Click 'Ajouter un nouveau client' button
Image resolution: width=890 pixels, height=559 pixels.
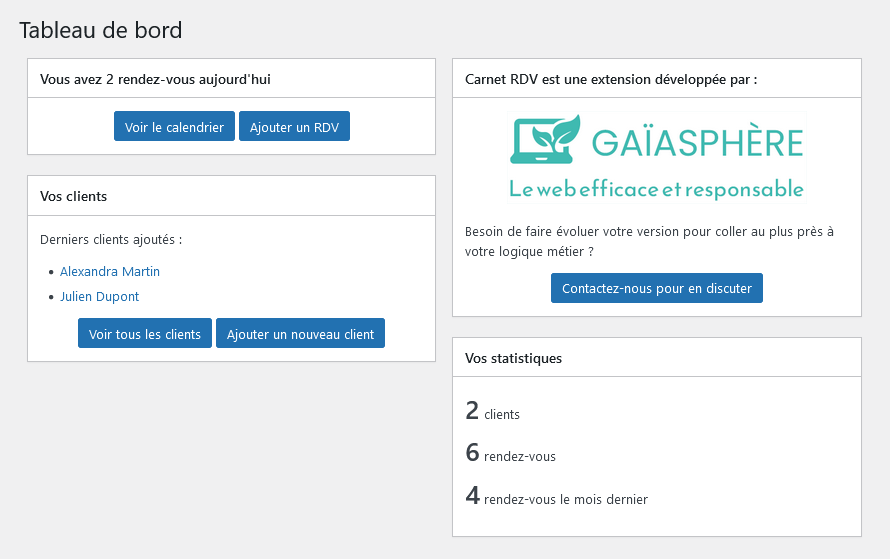pos(300,334)
